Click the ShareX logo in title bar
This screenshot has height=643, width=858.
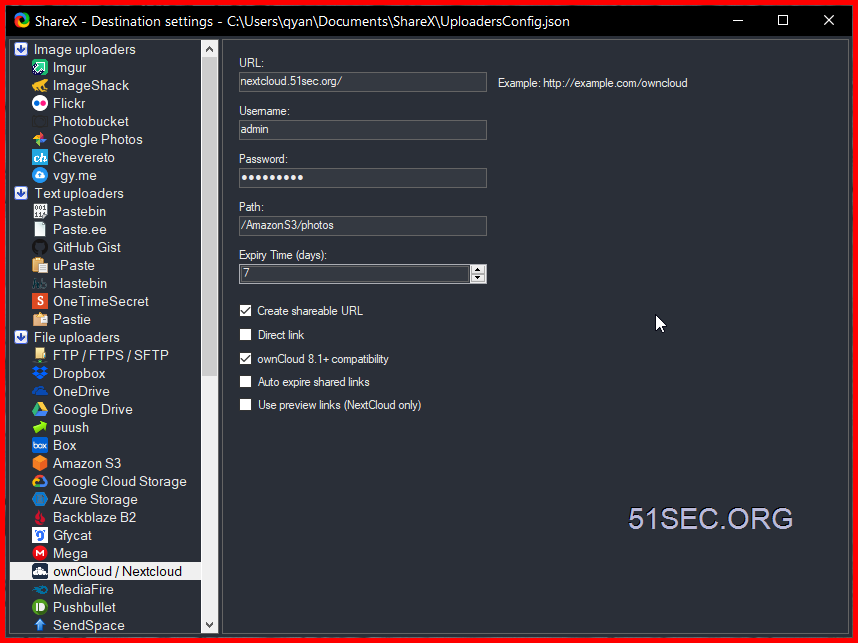coord(22,21)
